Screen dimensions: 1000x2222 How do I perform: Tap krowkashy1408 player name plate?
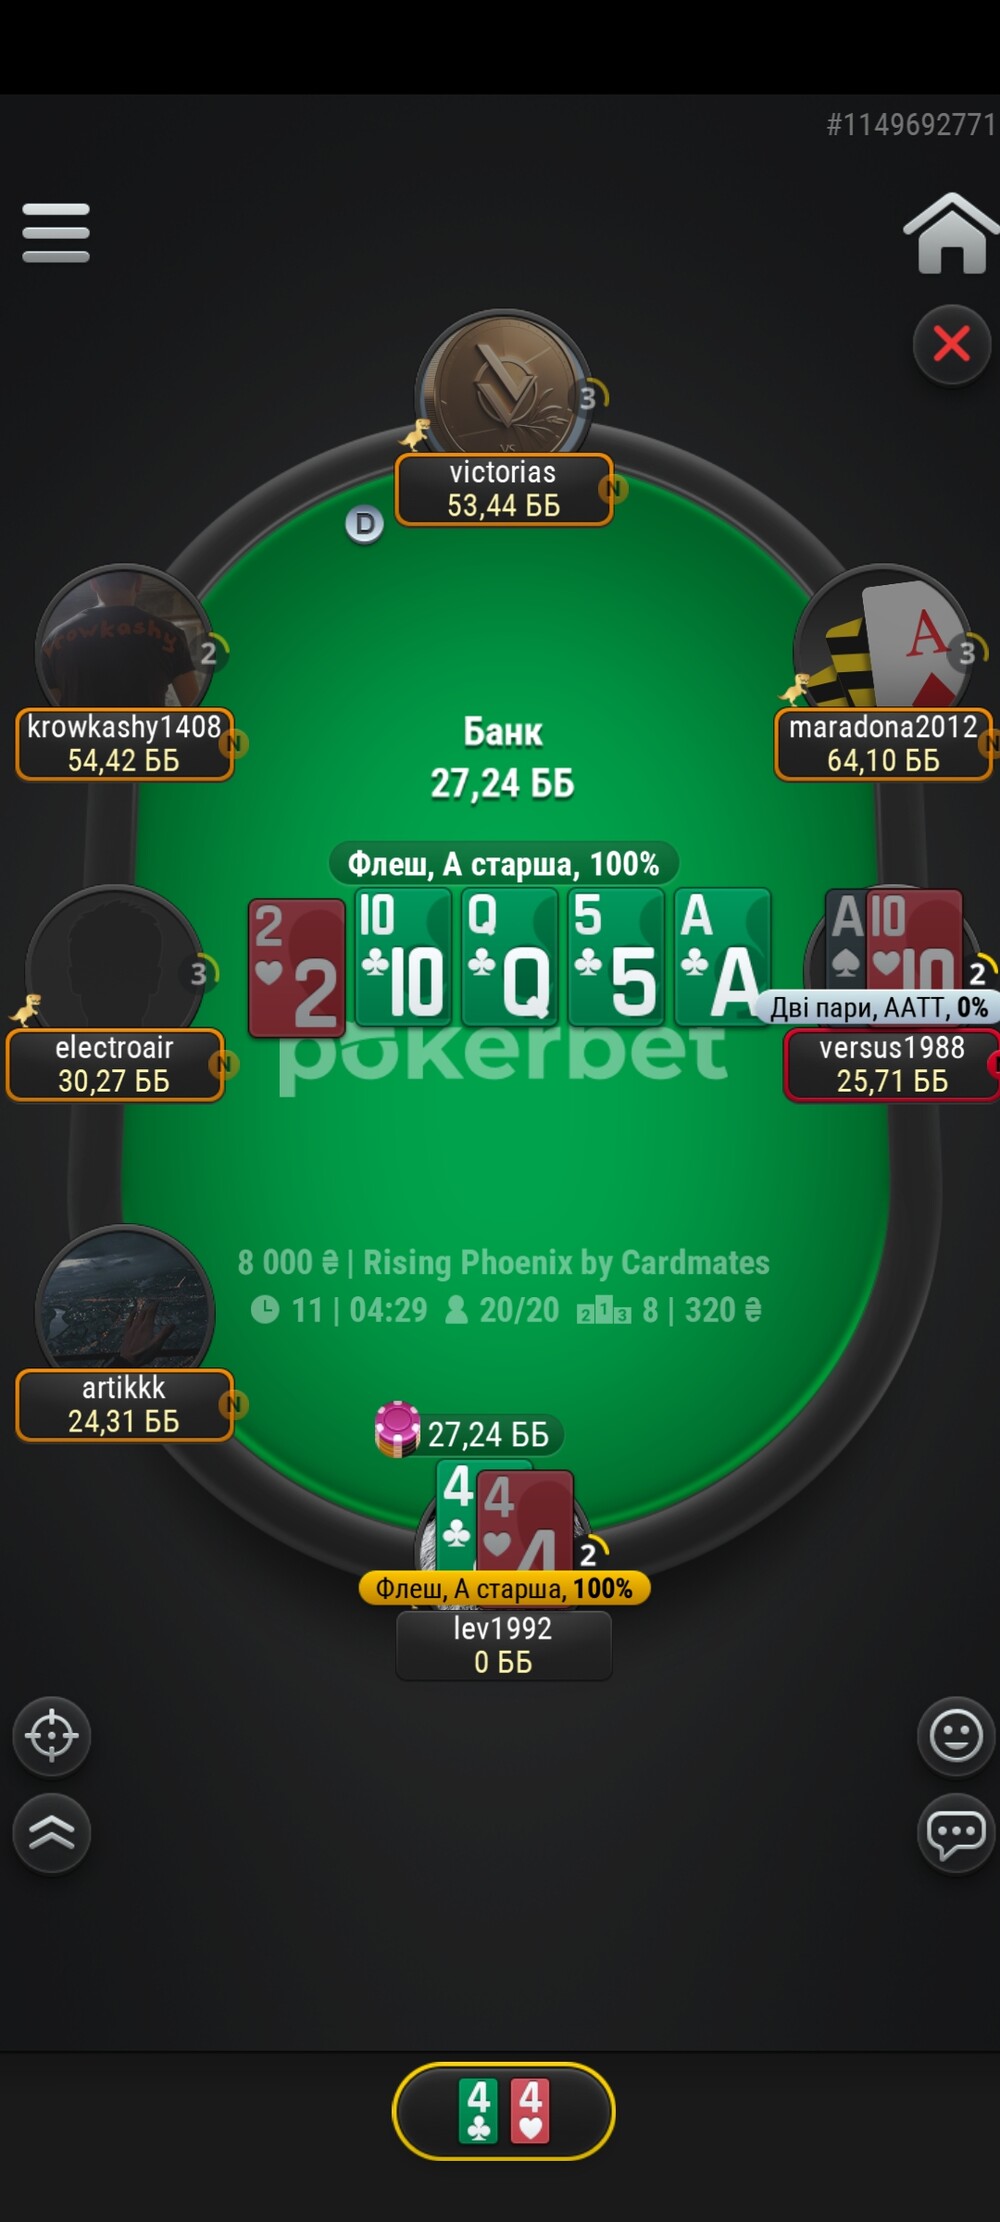coord(124,743)
